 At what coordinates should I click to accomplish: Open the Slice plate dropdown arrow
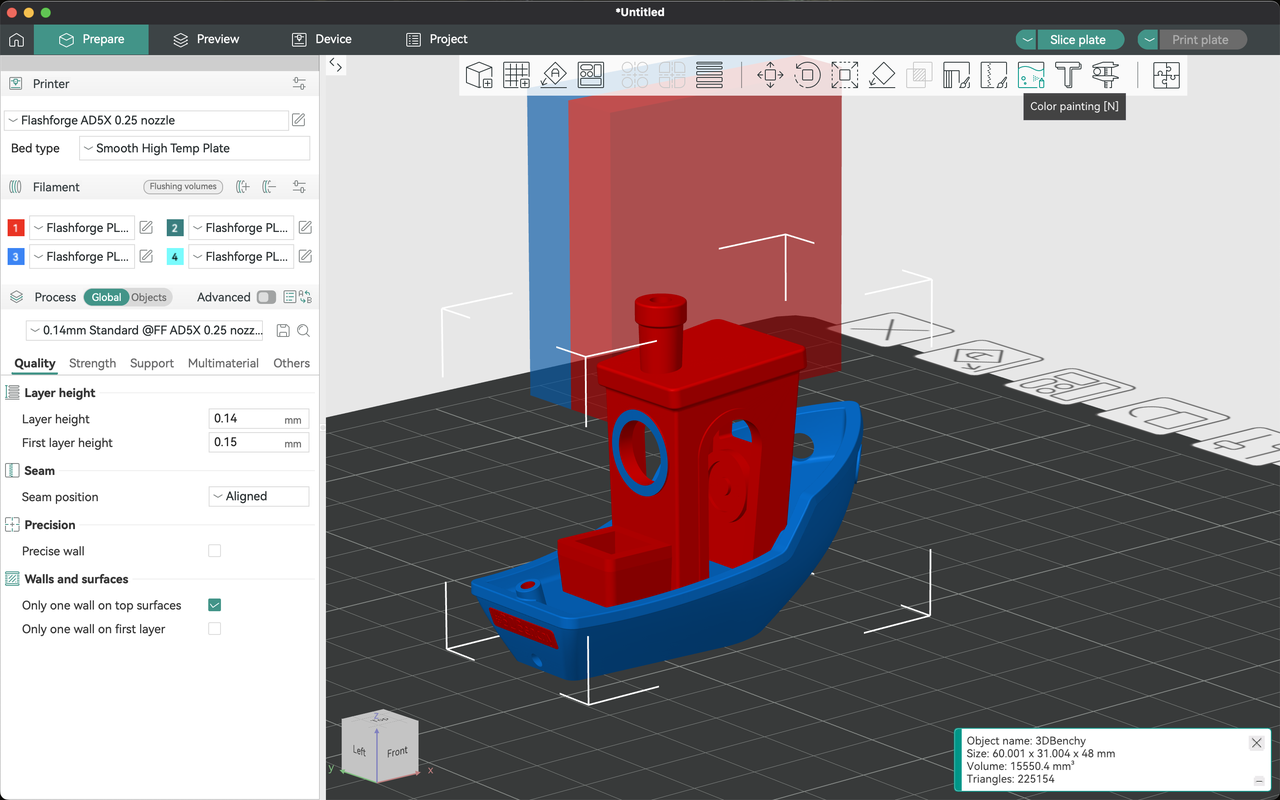pyautogui.click(x=1026, y=40)
